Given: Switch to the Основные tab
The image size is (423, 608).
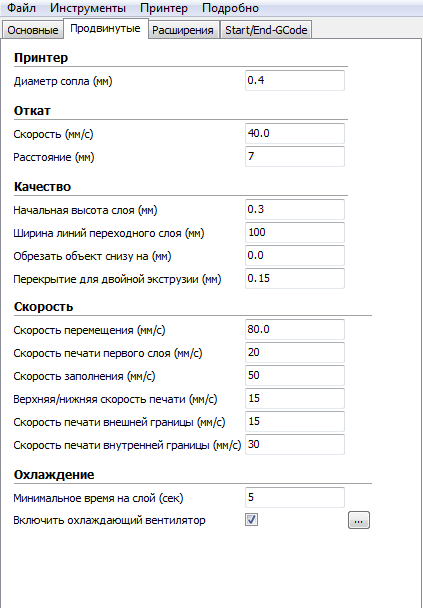Looking at the screenshot, I should [33, 30].
